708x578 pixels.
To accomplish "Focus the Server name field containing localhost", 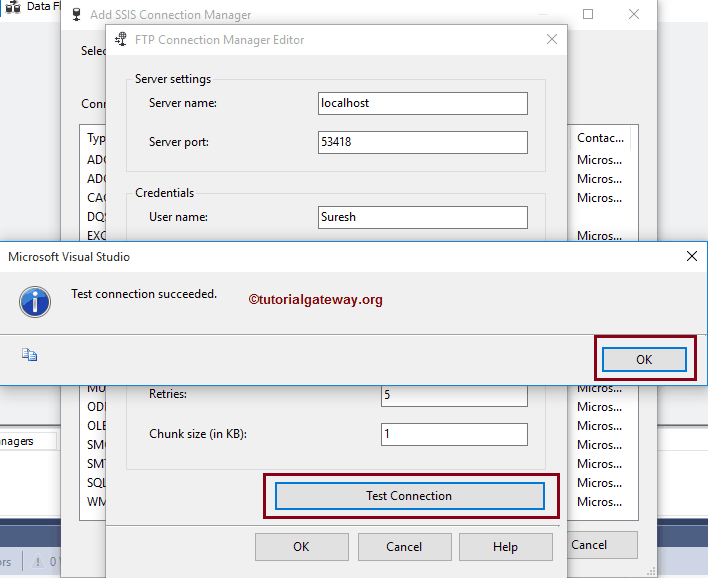I will pyautogui.click(x=423, y=103).
